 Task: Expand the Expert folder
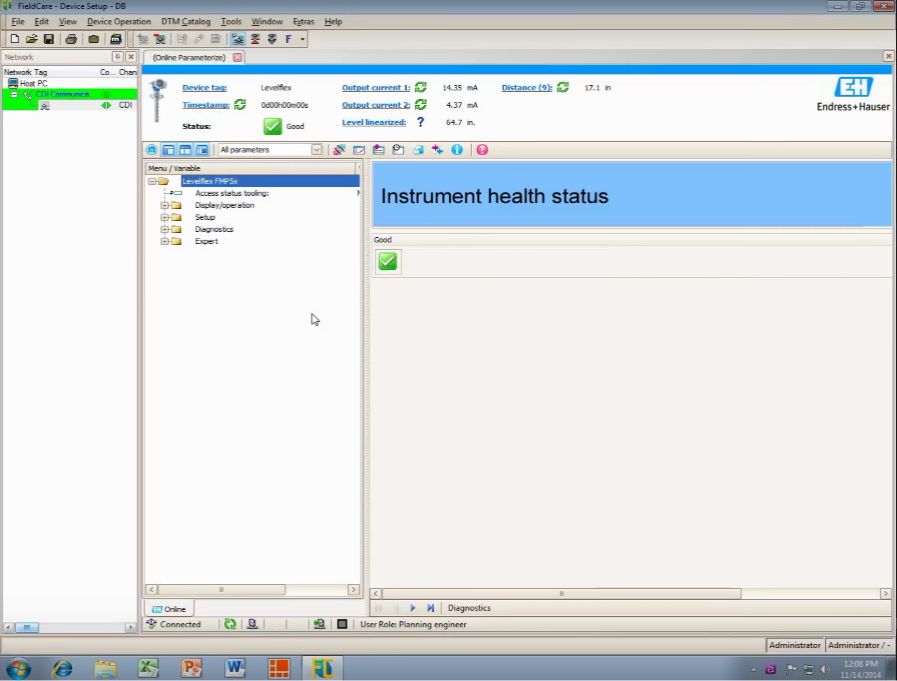coord(164,241)
